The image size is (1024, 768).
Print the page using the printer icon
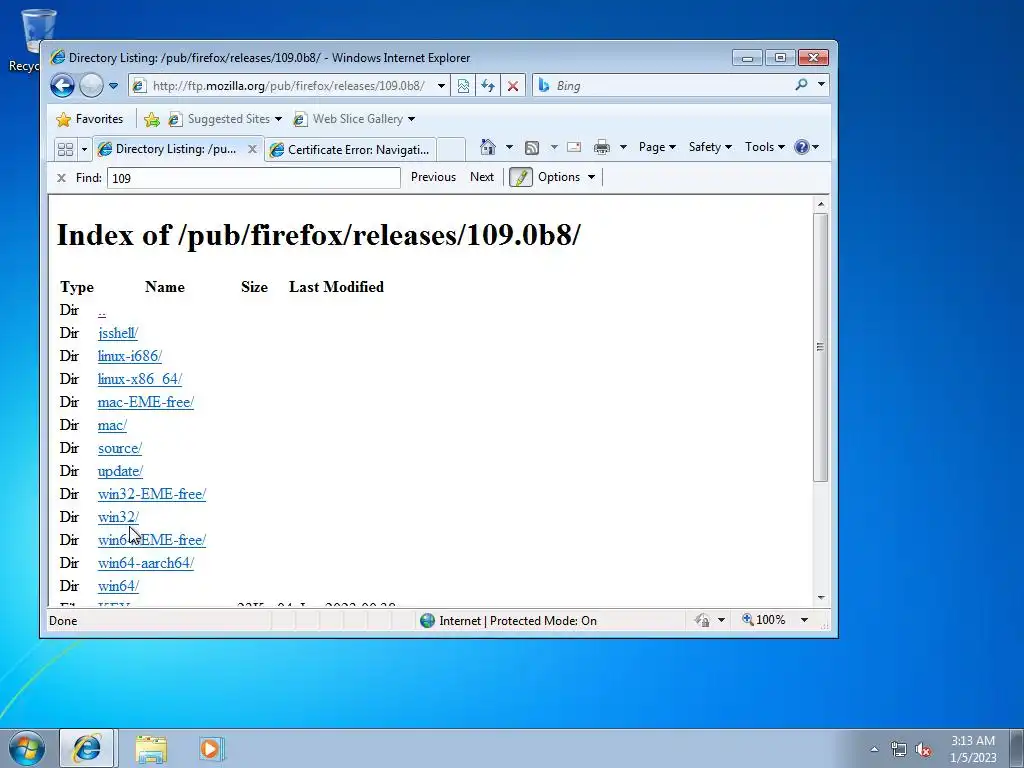click(601, 147)
